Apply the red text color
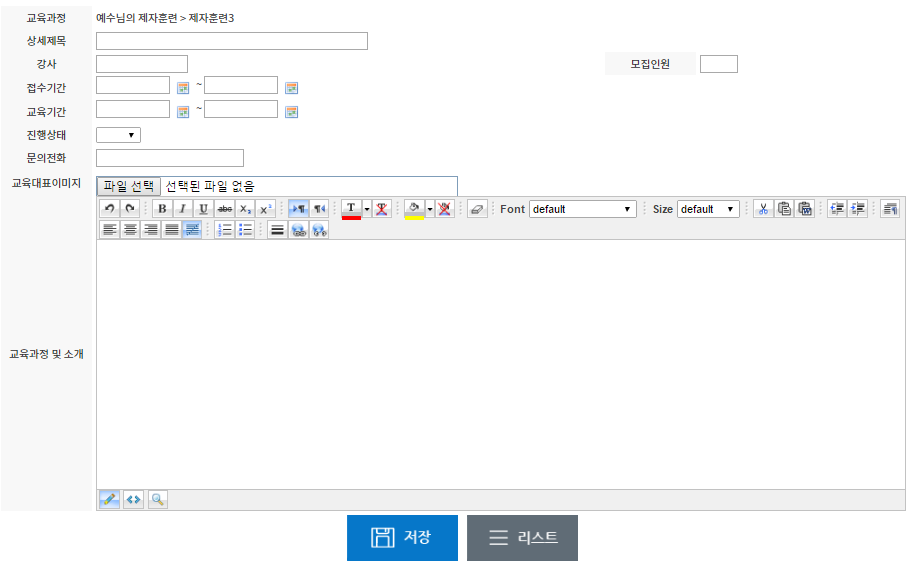 351,209
